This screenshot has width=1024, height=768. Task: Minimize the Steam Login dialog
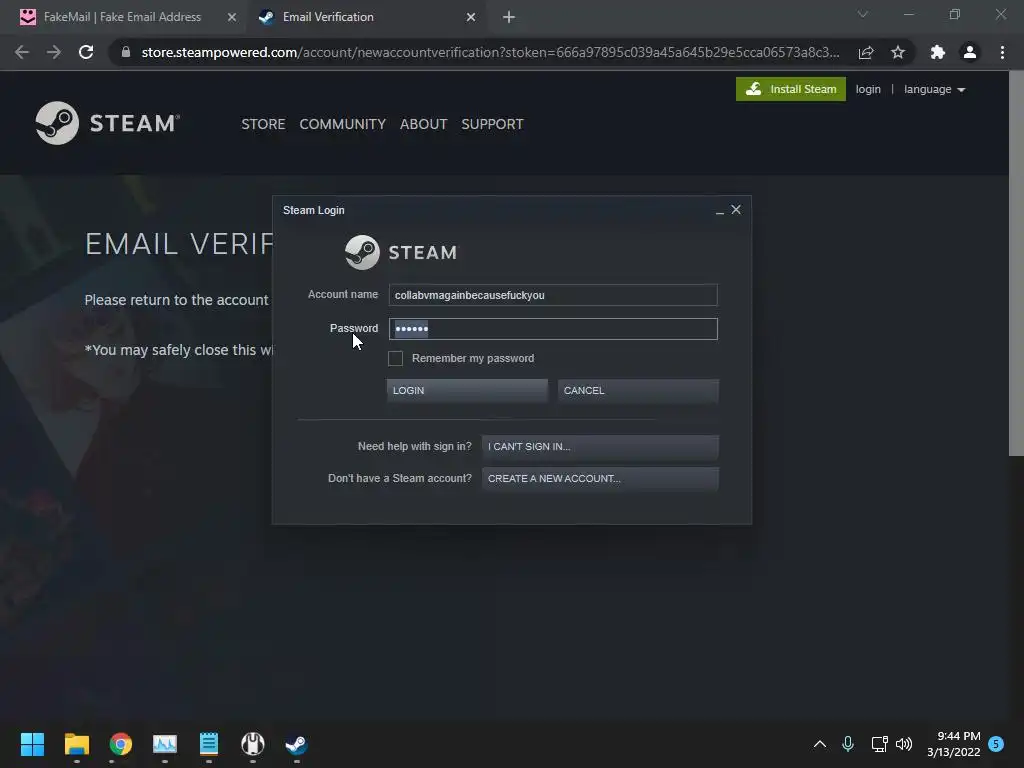[x=720, y=210]
